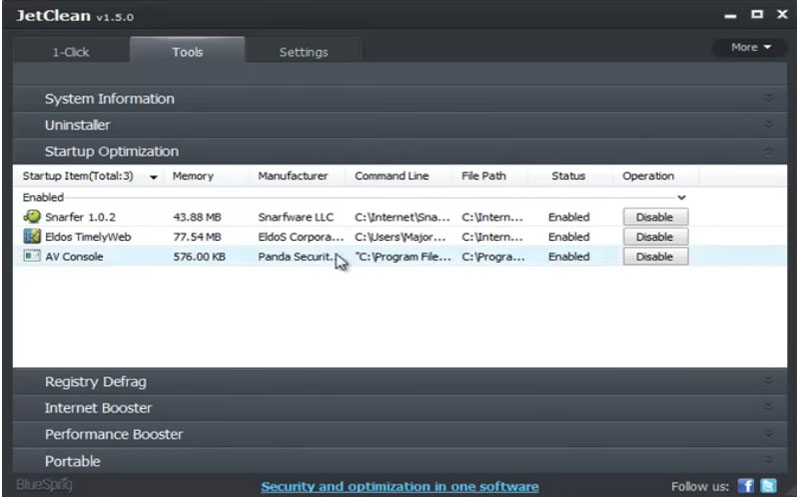Open the Twitter follow icon

pyautogui.click(x=768, y=486)
